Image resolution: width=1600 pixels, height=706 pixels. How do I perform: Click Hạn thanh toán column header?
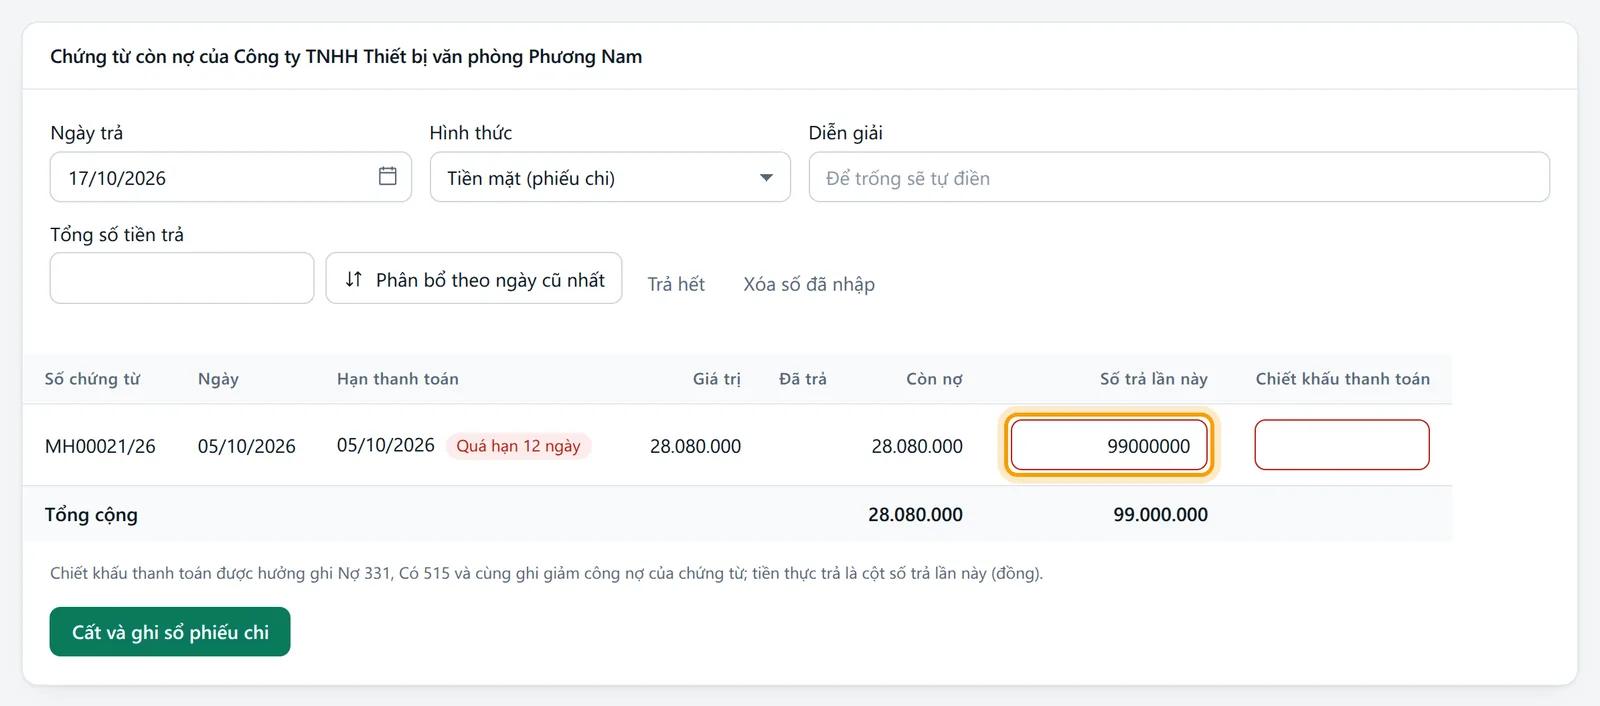(398, 379)
